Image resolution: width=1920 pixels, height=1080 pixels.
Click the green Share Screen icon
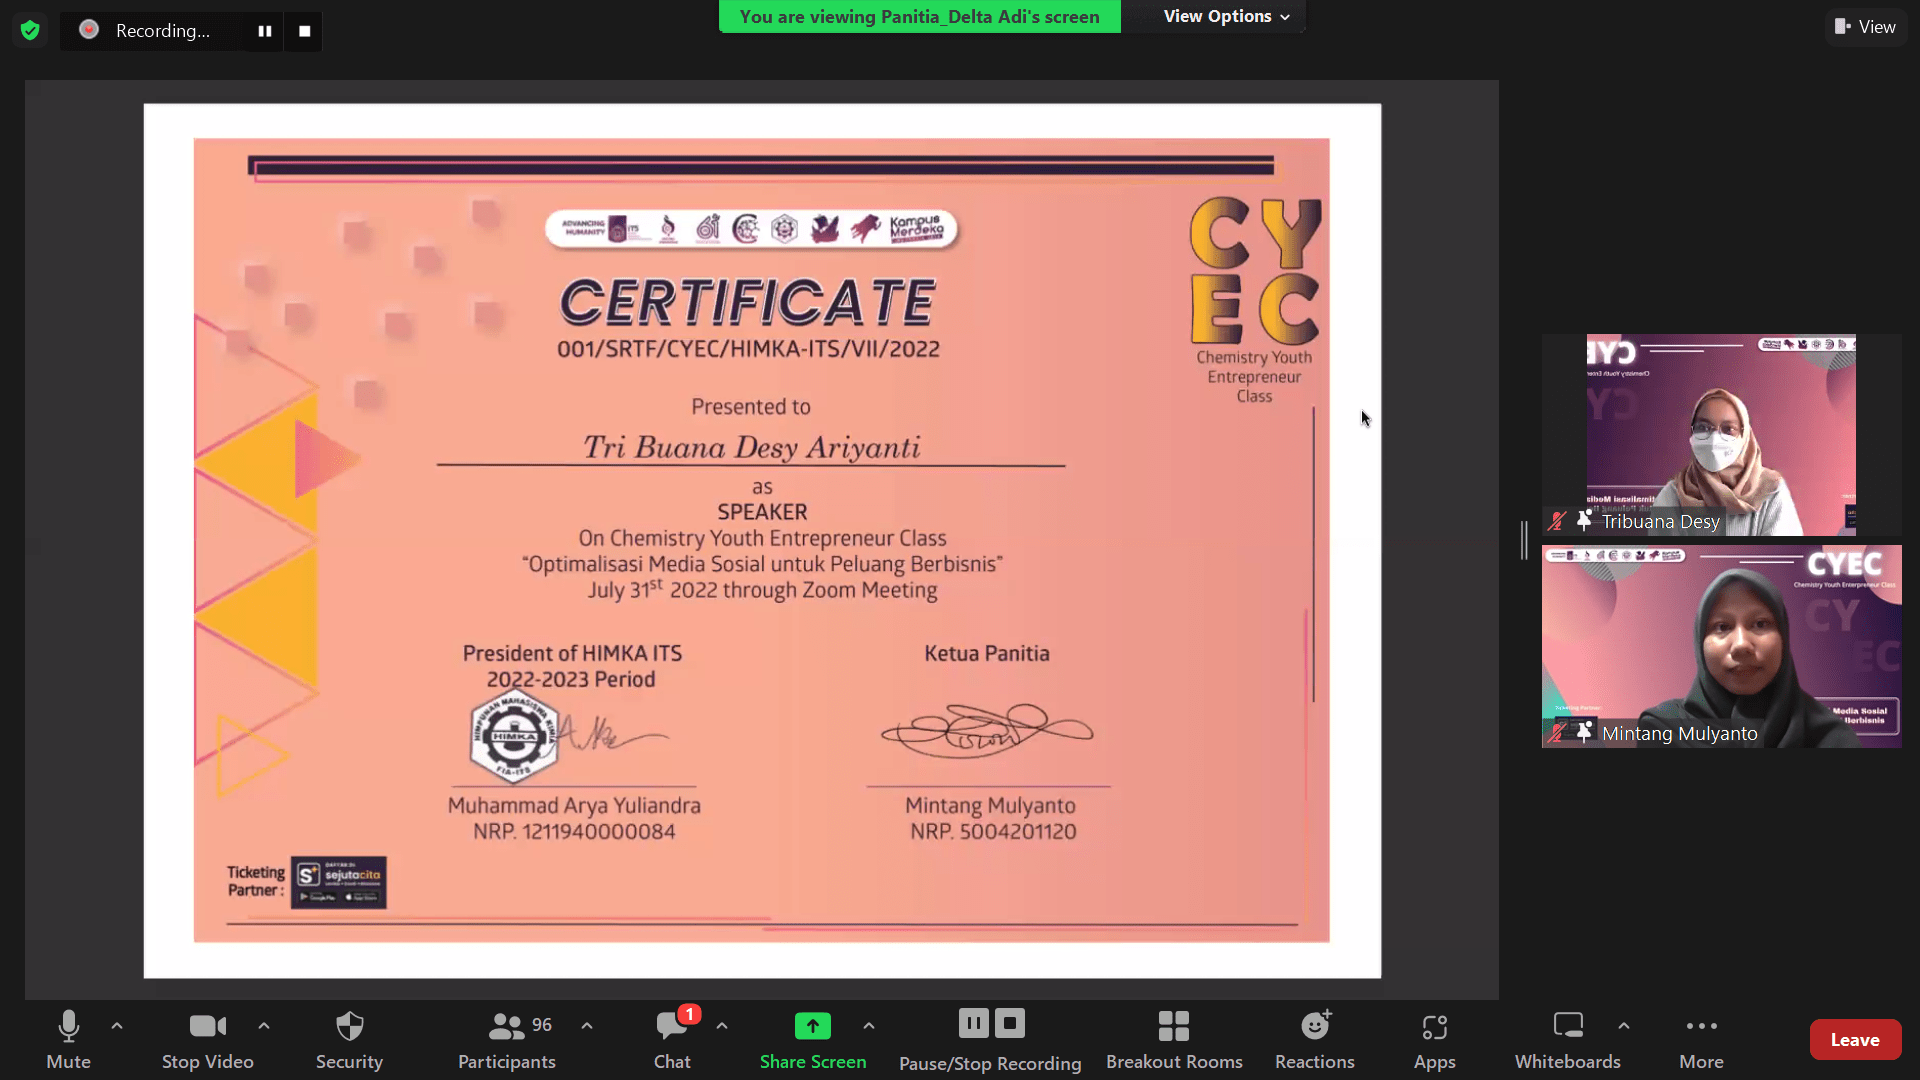point(812,1027)
